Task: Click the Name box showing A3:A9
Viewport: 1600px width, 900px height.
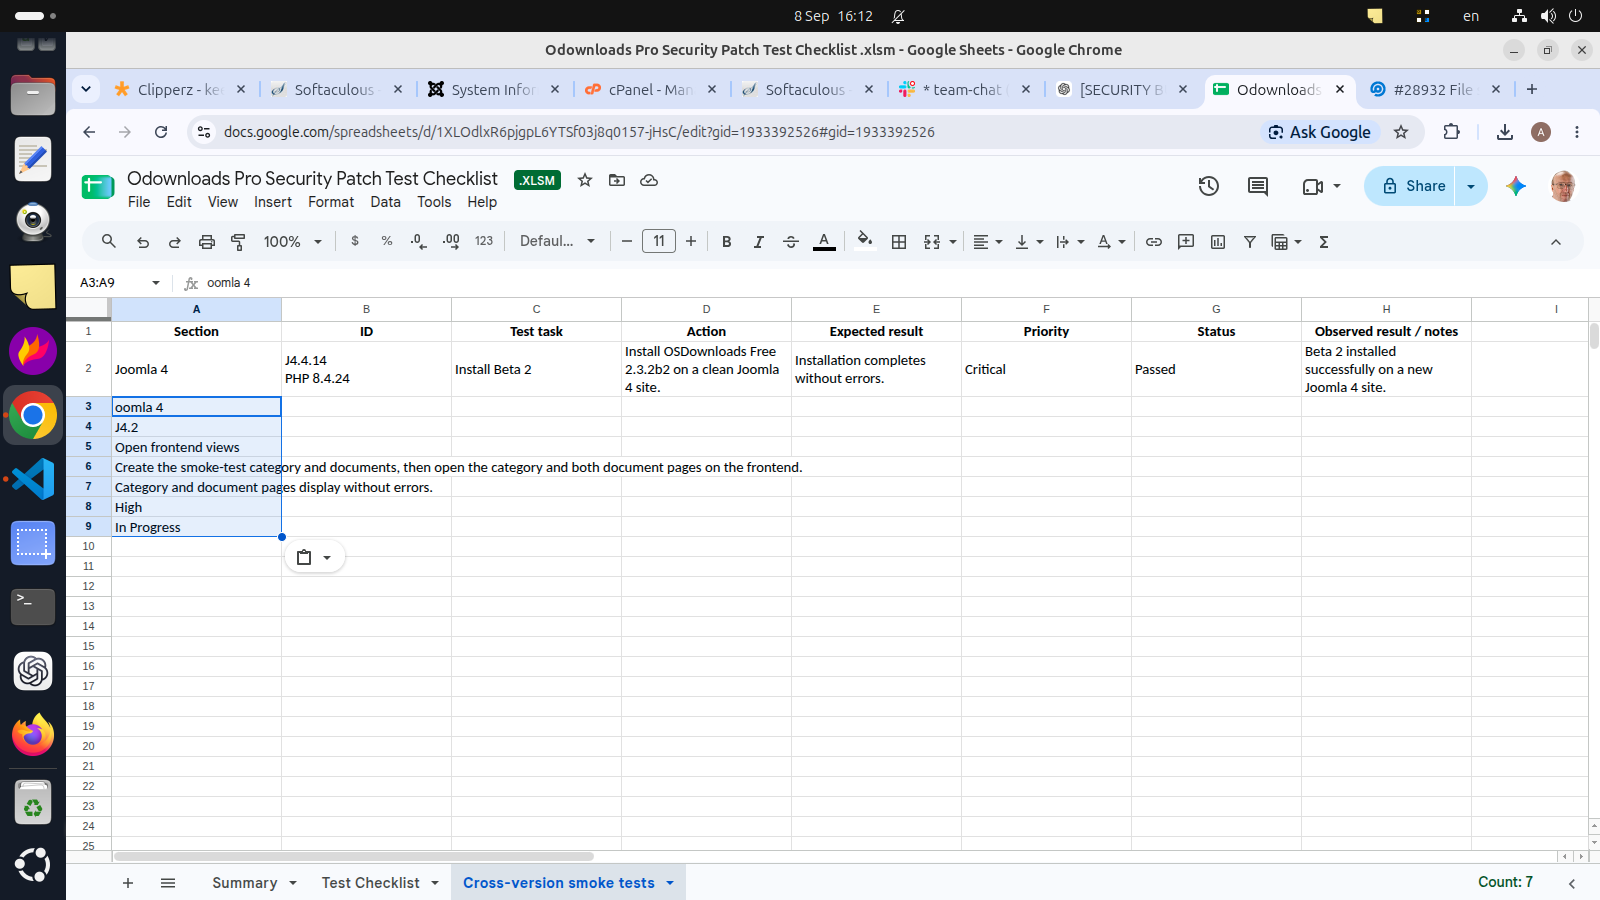Action: [119, 283]
